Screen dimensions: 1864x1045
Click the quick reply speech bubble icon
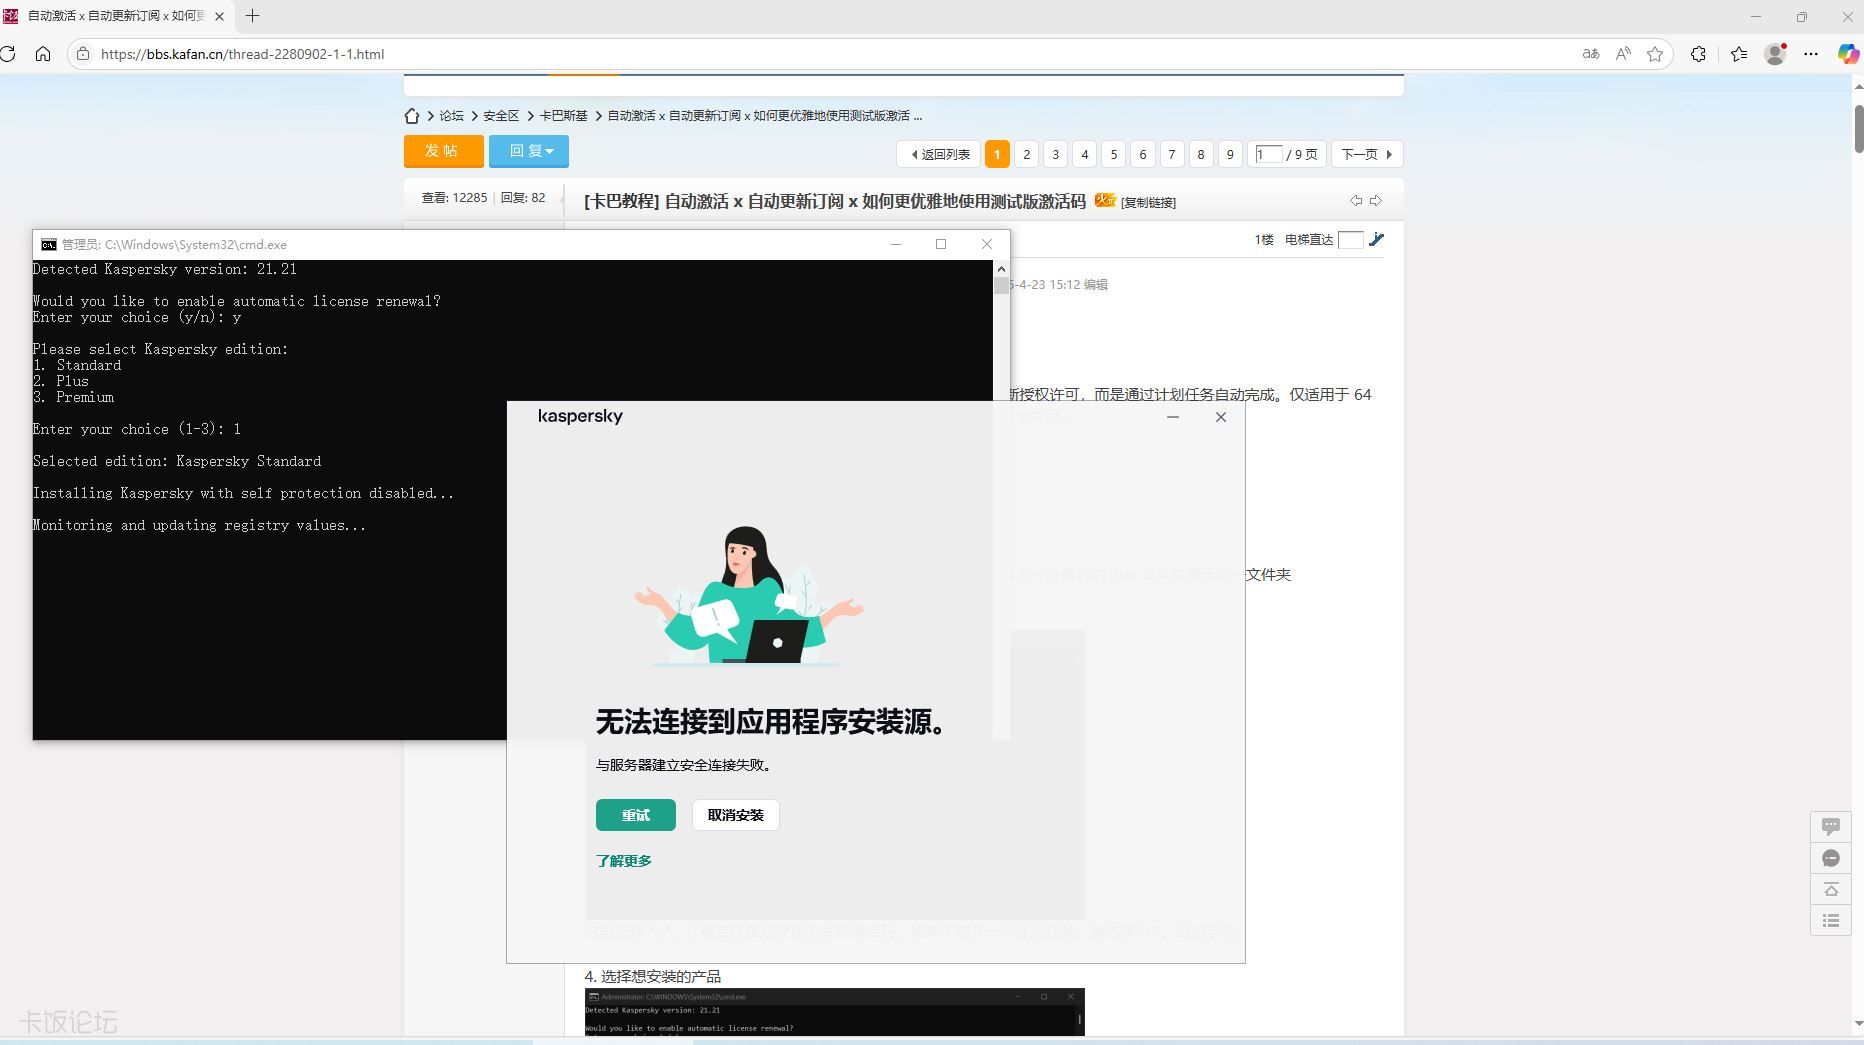point(1831,826)
